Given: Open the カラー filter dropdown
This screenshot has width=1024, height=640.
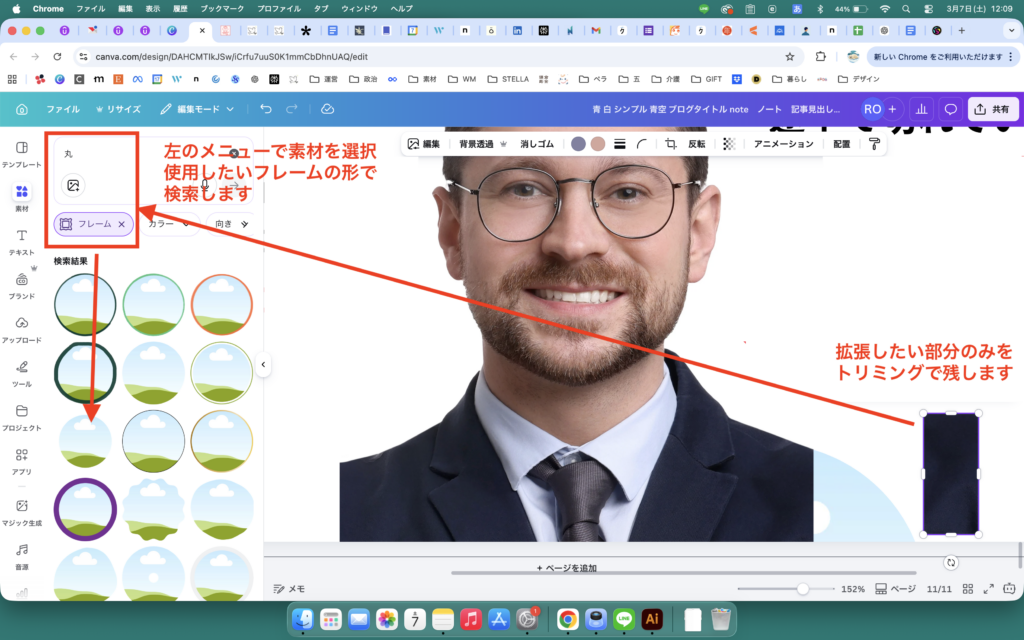Looking at the screenshot, I should tap(168, 225).
